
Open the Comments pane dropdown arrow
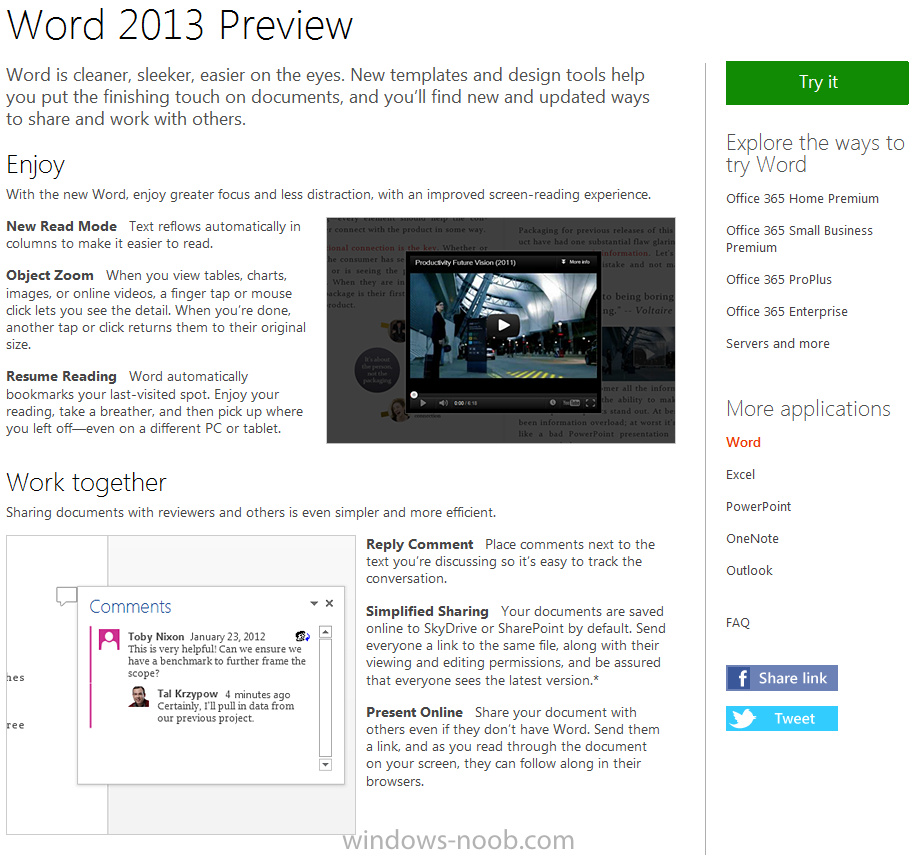click(x=314, y=603)
